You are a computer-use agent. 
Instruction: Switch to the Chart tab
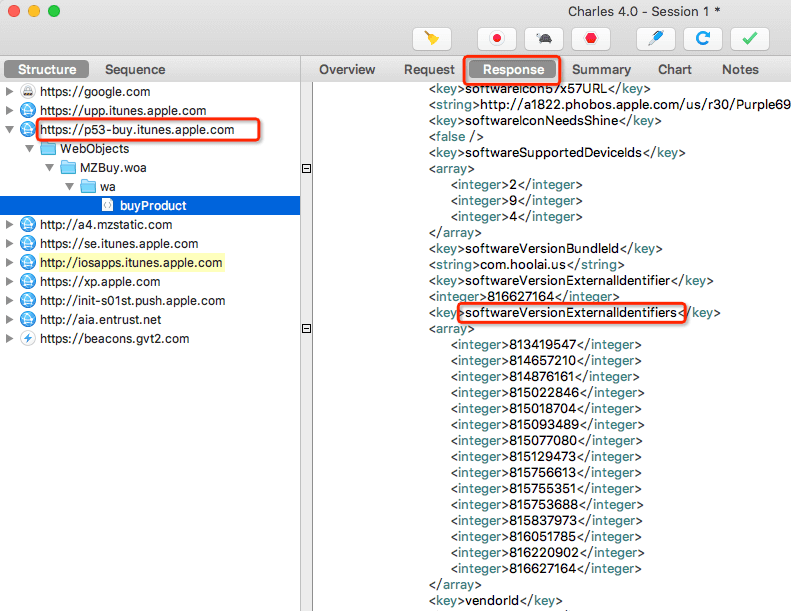[675, 70]
